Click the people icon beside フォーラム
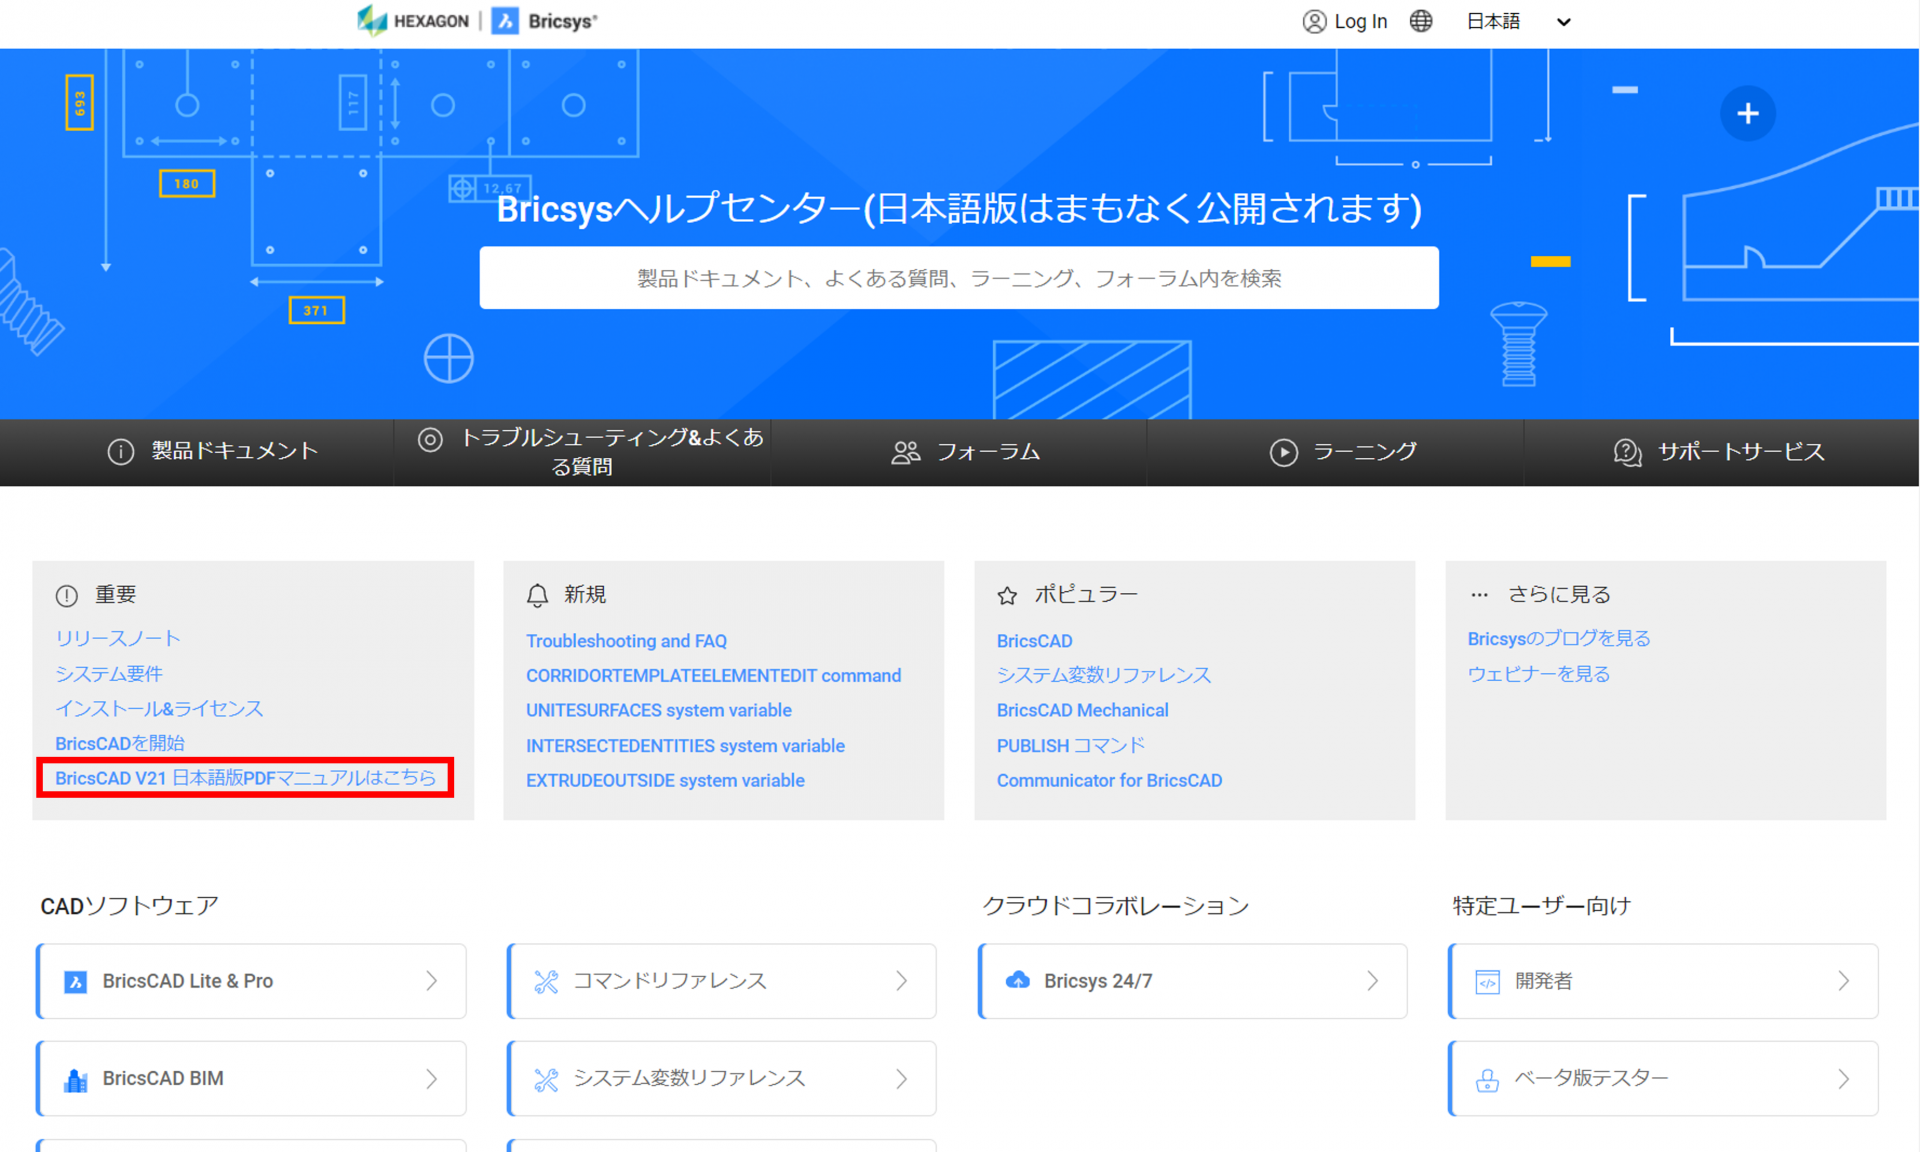The image size is (1920, 1152). (x=906, y=453)
